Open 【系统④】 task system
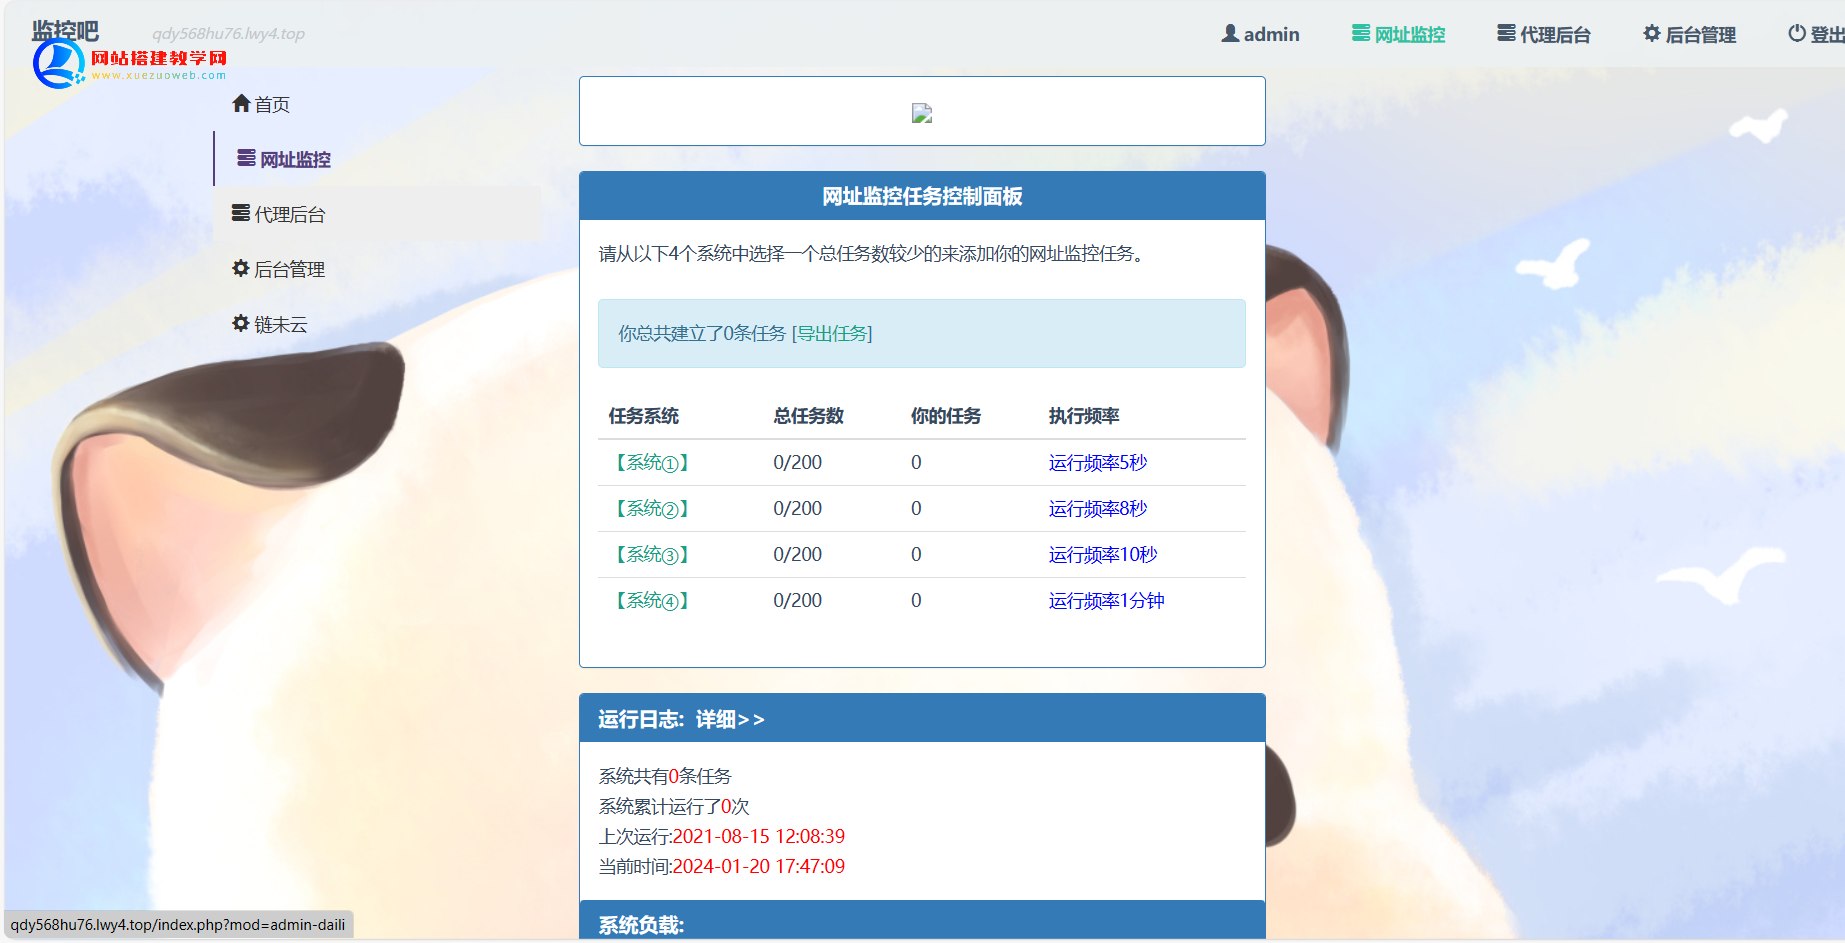Screen dimensions: 1845x943 coord(652,601)
